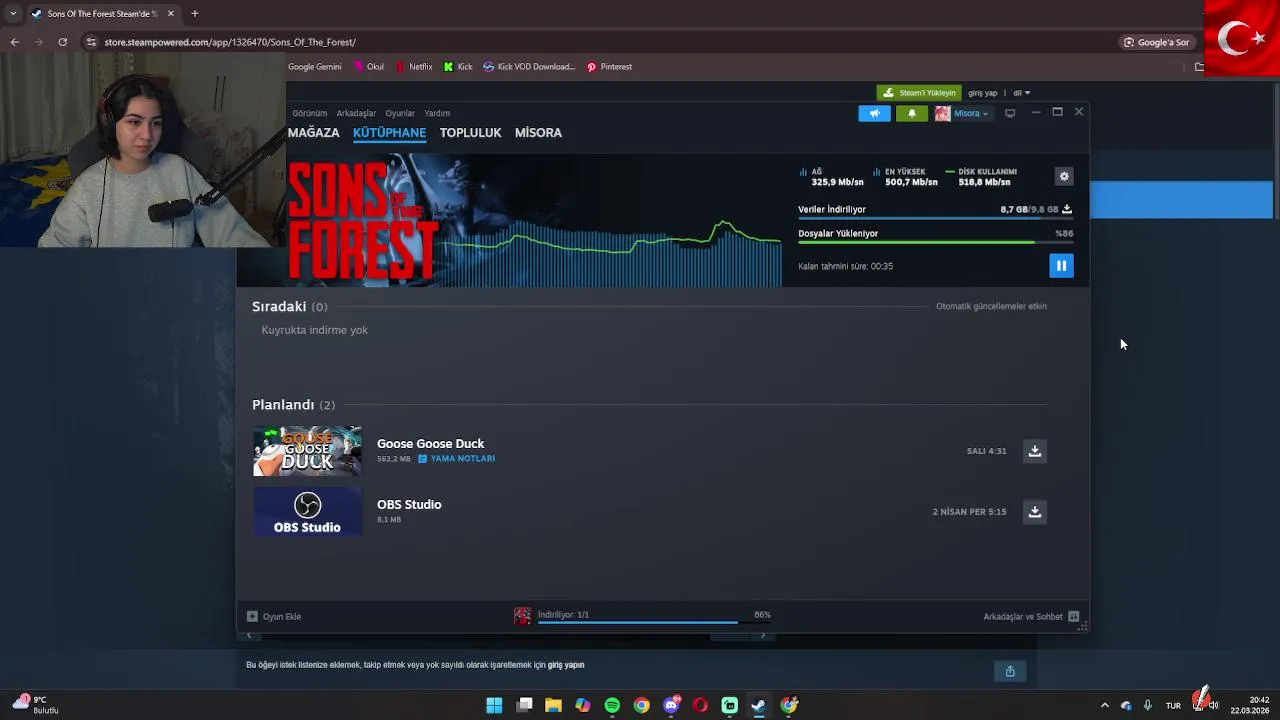
Task: Click the site info icon in address bar
Action: click(x=91, y=42)
